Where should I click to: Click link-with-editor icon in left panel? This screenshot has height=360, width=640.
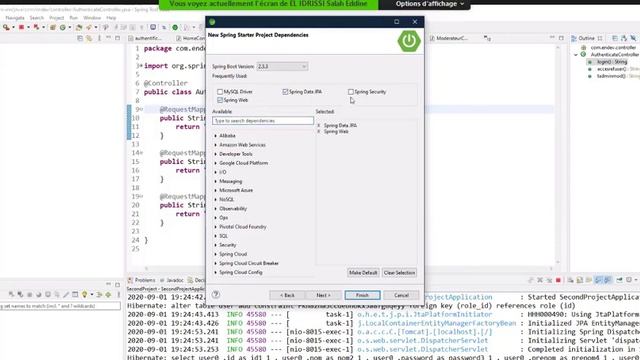(89, 38)
